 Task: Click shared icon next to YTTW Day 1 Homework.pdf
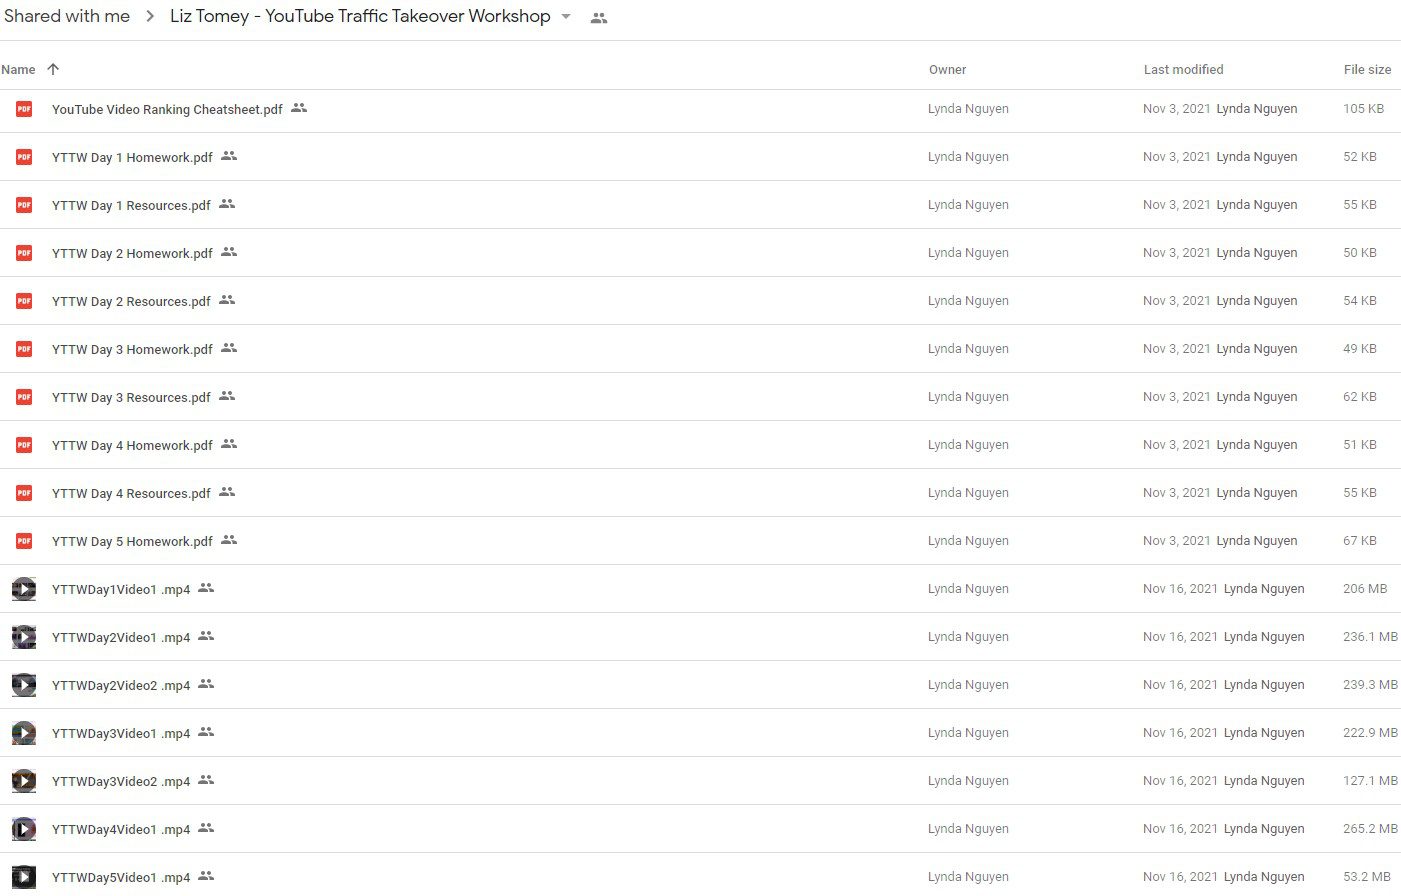point(229,156)
